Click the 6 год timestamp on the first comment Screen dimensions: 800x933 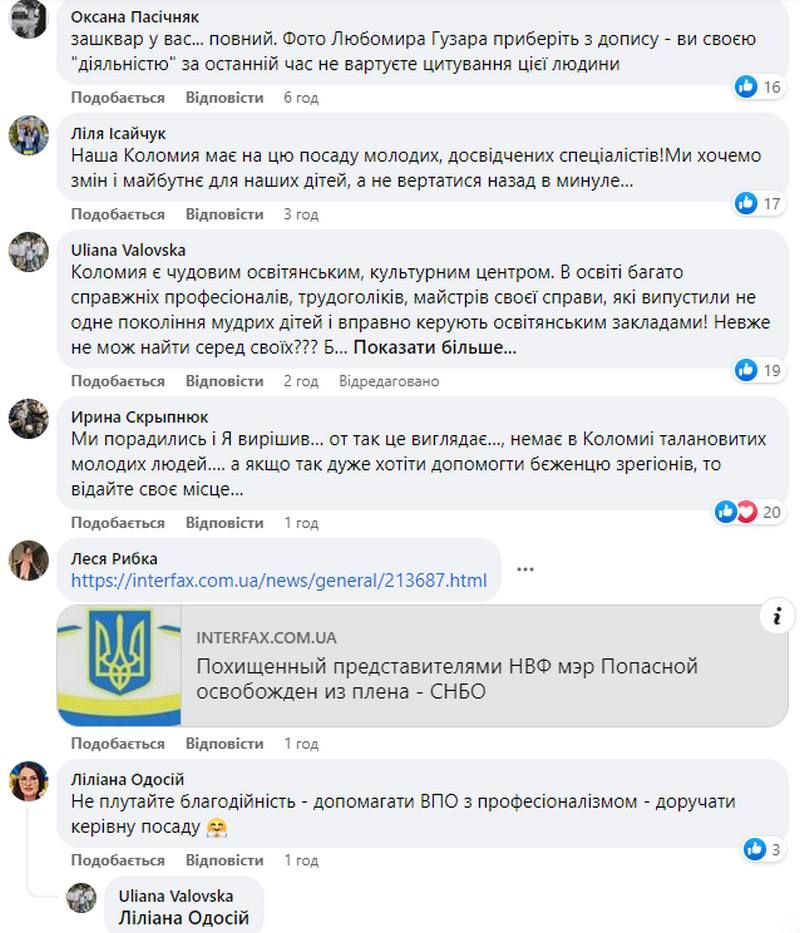pyautogui.click(x=299, y=98)
